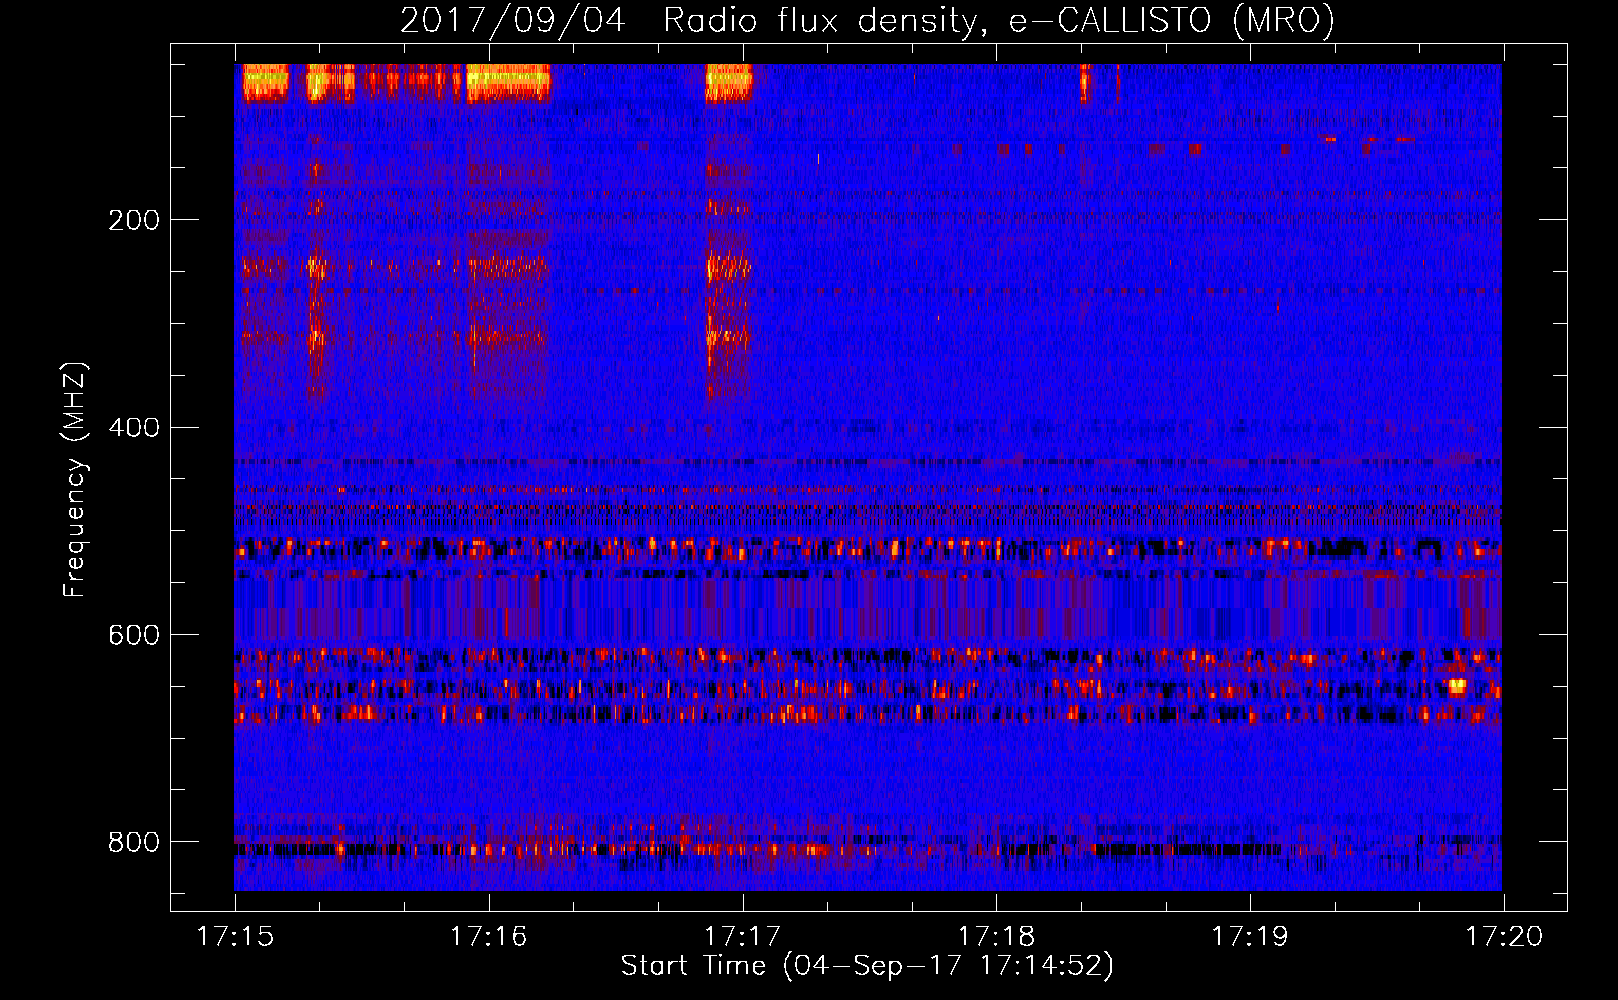Click the 400 frequency tick label
The width and height of the screenshot is (1618, 1000).
[x=134, y=428]
